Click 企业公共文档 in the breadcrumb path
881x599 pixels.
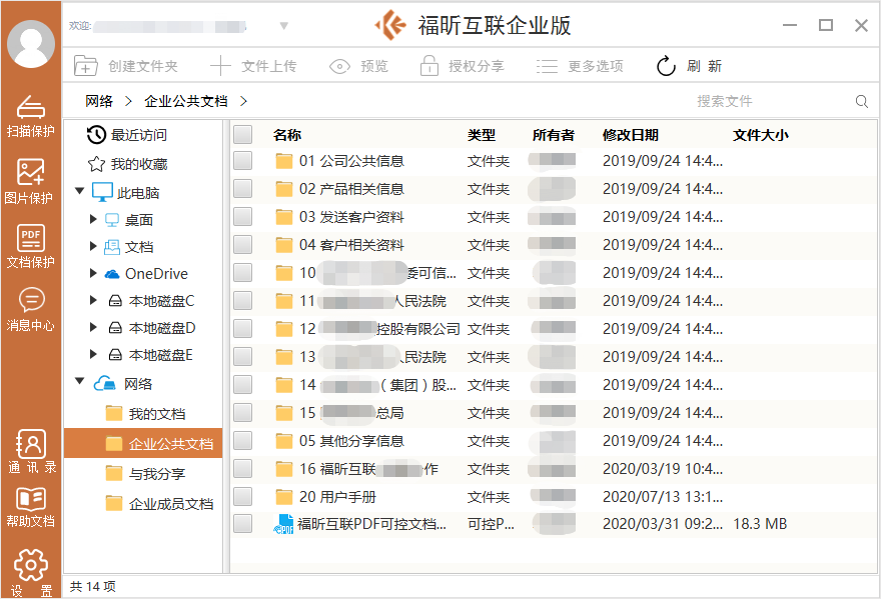click(x=186, y=101)
